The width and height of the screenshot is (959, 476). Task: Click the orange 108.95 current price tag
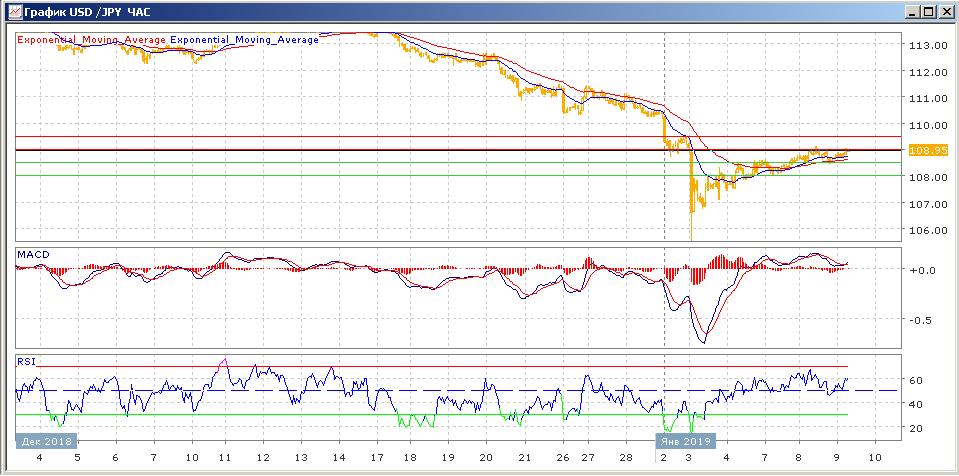point(922,150)
